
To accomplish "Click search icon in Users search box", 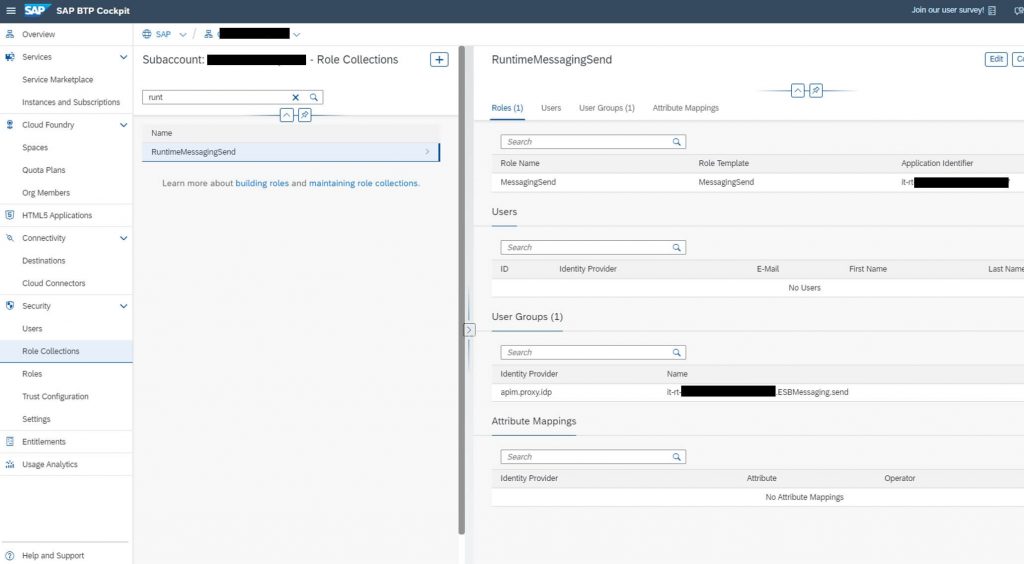I will (x=677, y=247).
